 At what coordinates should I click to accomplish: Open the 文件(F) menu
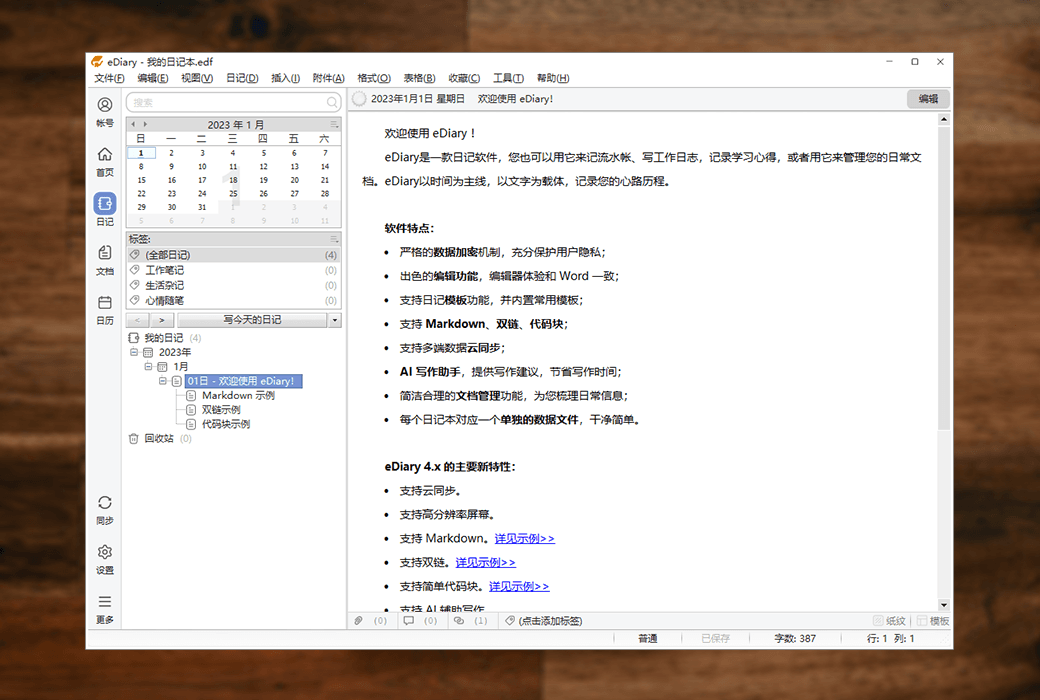pos(109,78)
